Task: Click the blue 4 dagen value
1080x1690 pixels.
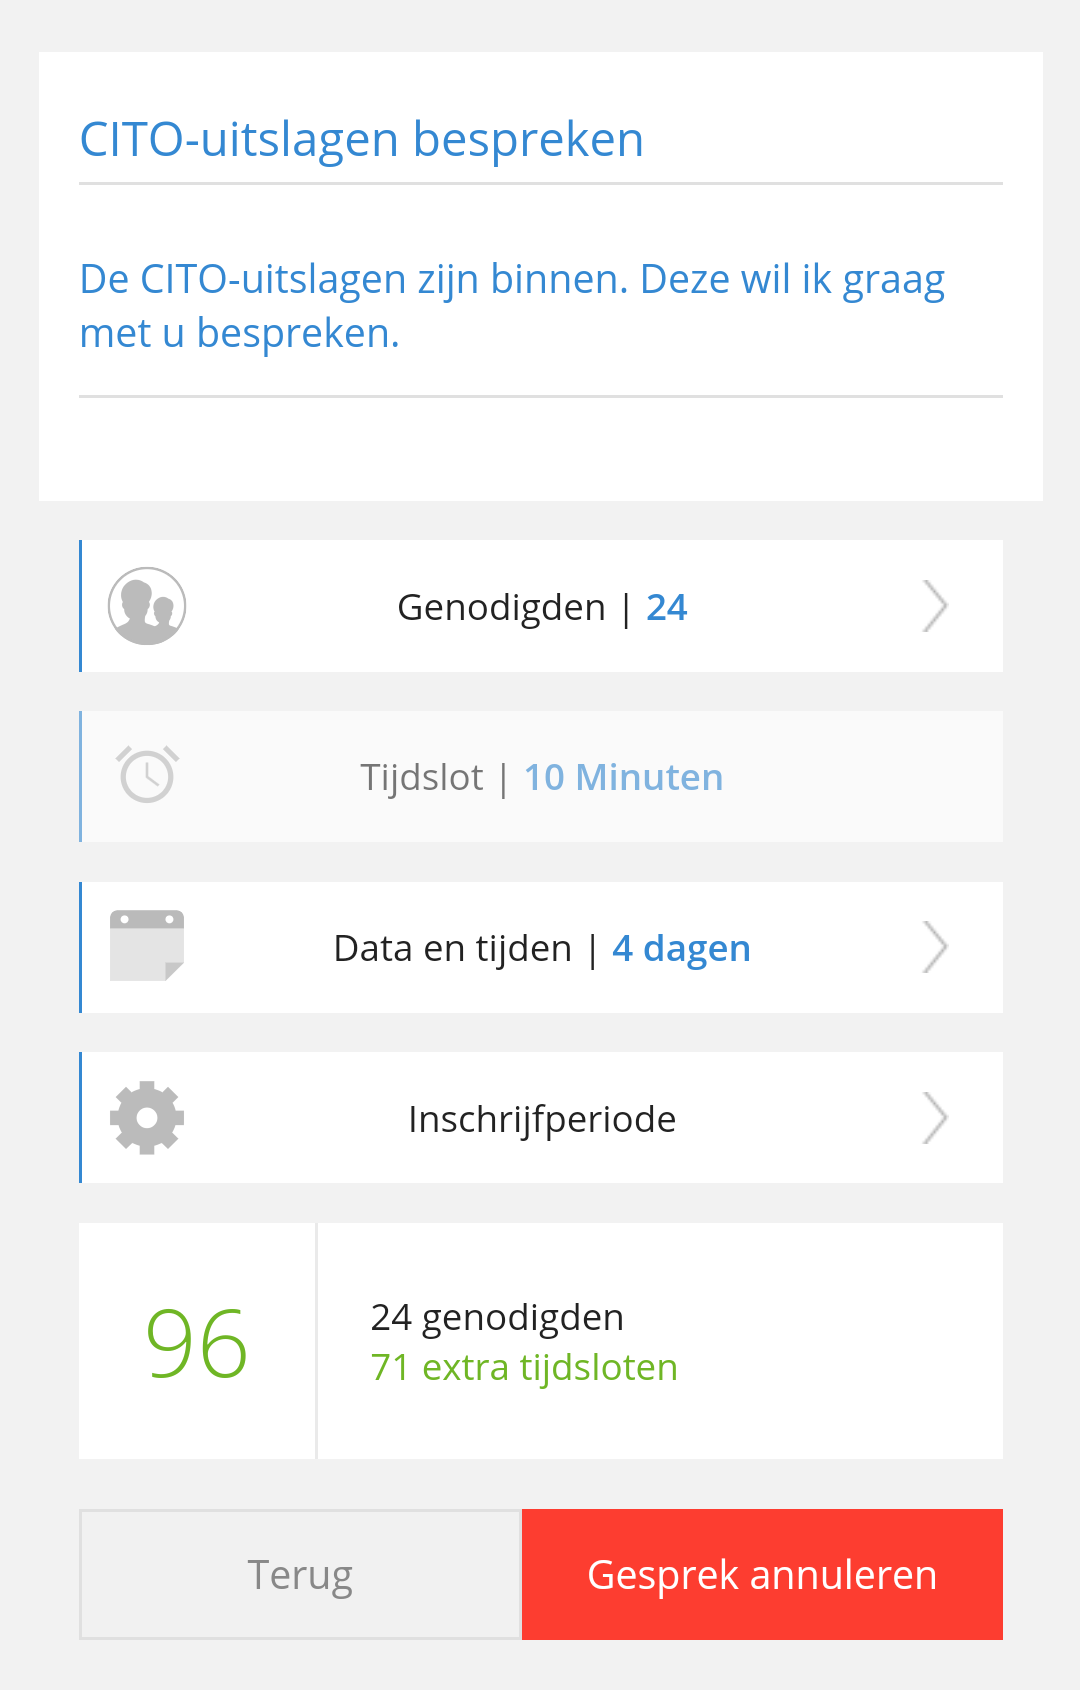Action: coord(681,948)
